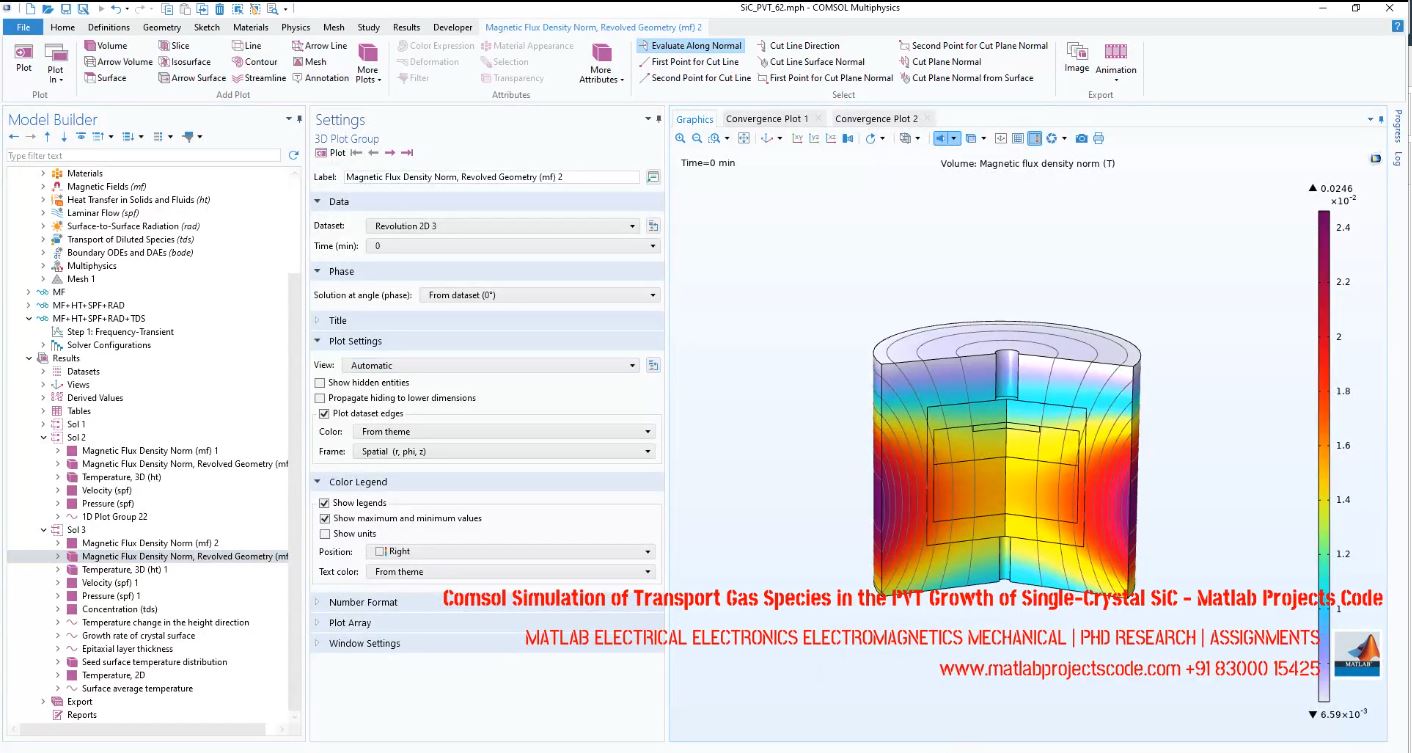Uncheck Show maximum and minimum values

(x=324, y=518)
